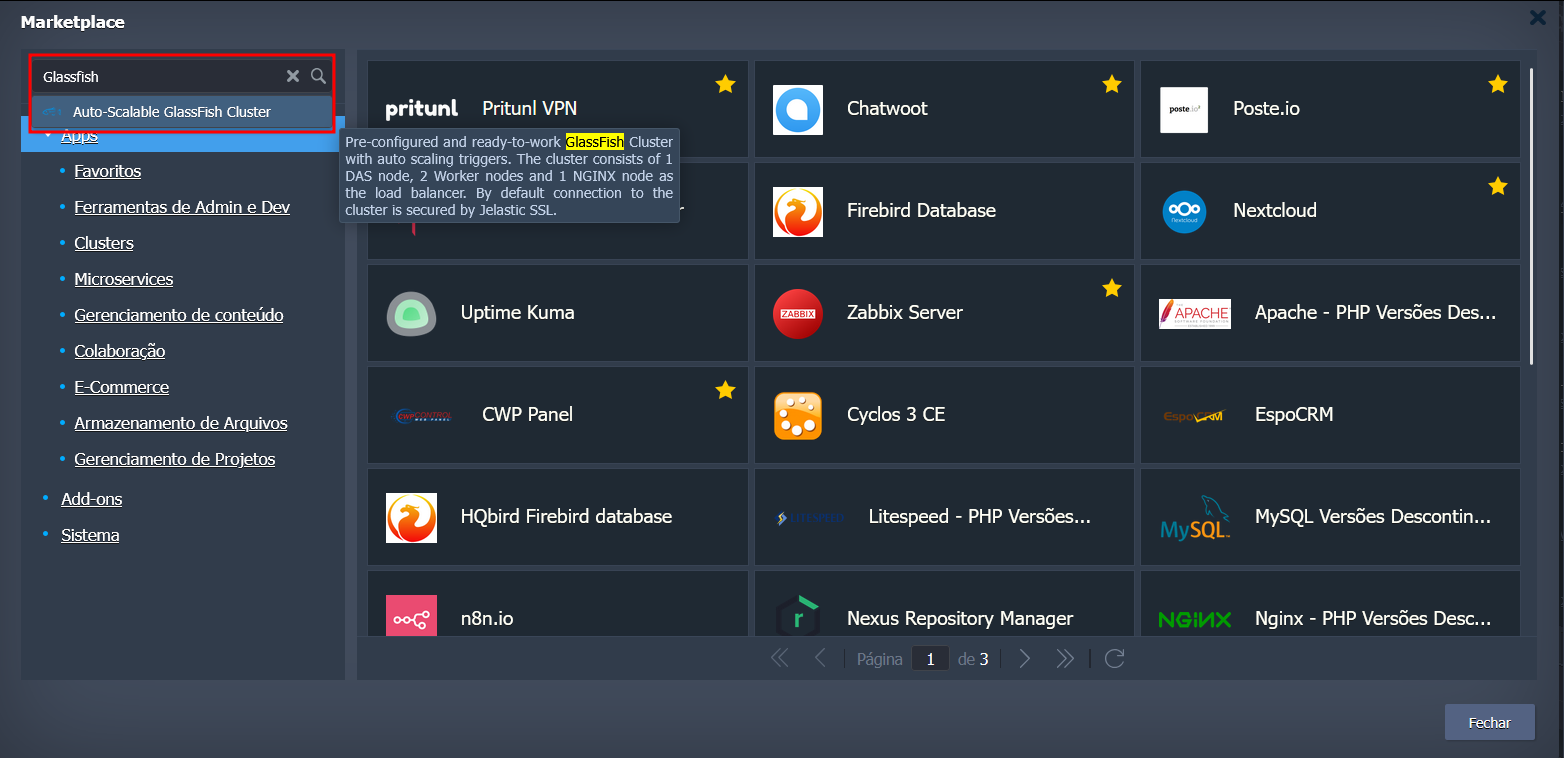Screen dimensions: 1564x758
Task: Click the Firebird Database icon
Action: 798,211
